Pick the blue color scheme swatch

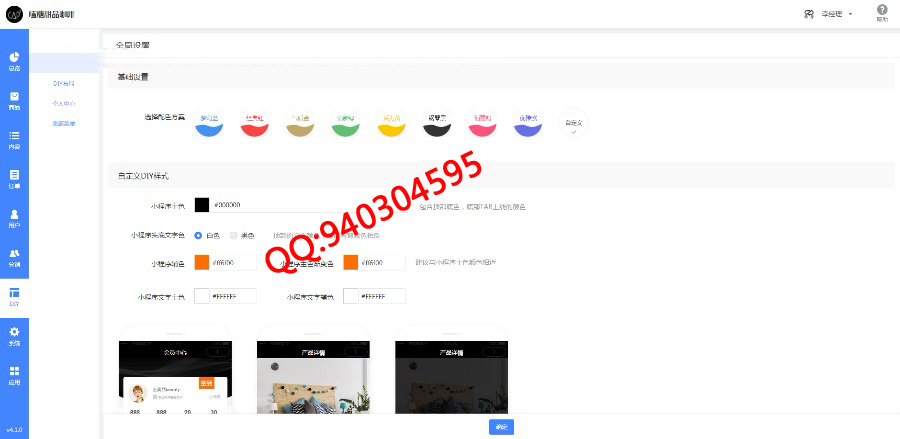coord(208,124)
